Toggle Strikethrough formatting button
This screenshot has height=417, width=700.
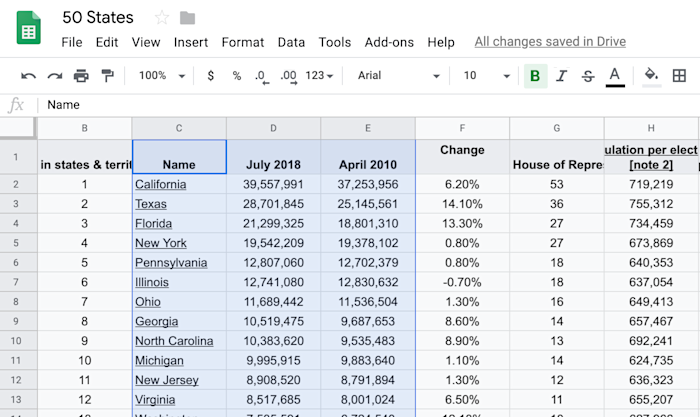click(x=588, y=76)
